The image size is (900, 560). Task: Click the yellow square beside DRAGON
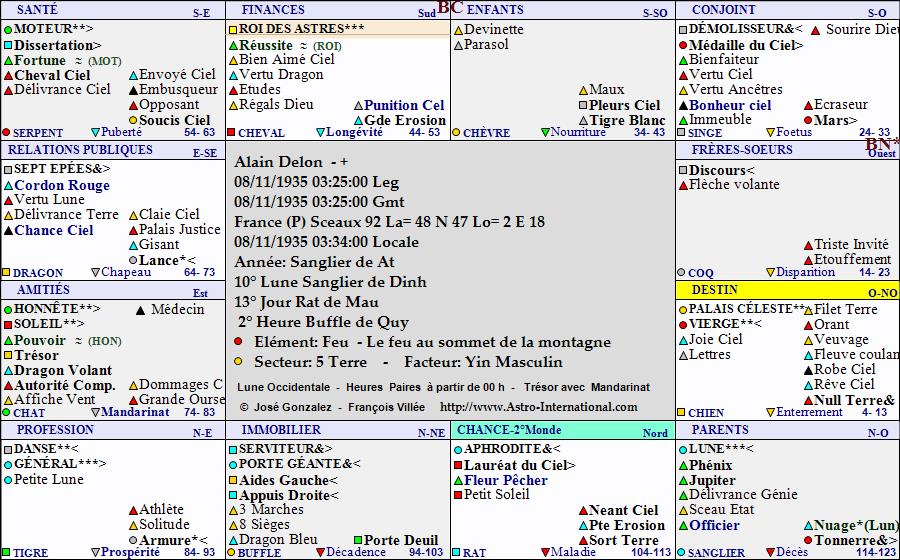coord(7,272)
